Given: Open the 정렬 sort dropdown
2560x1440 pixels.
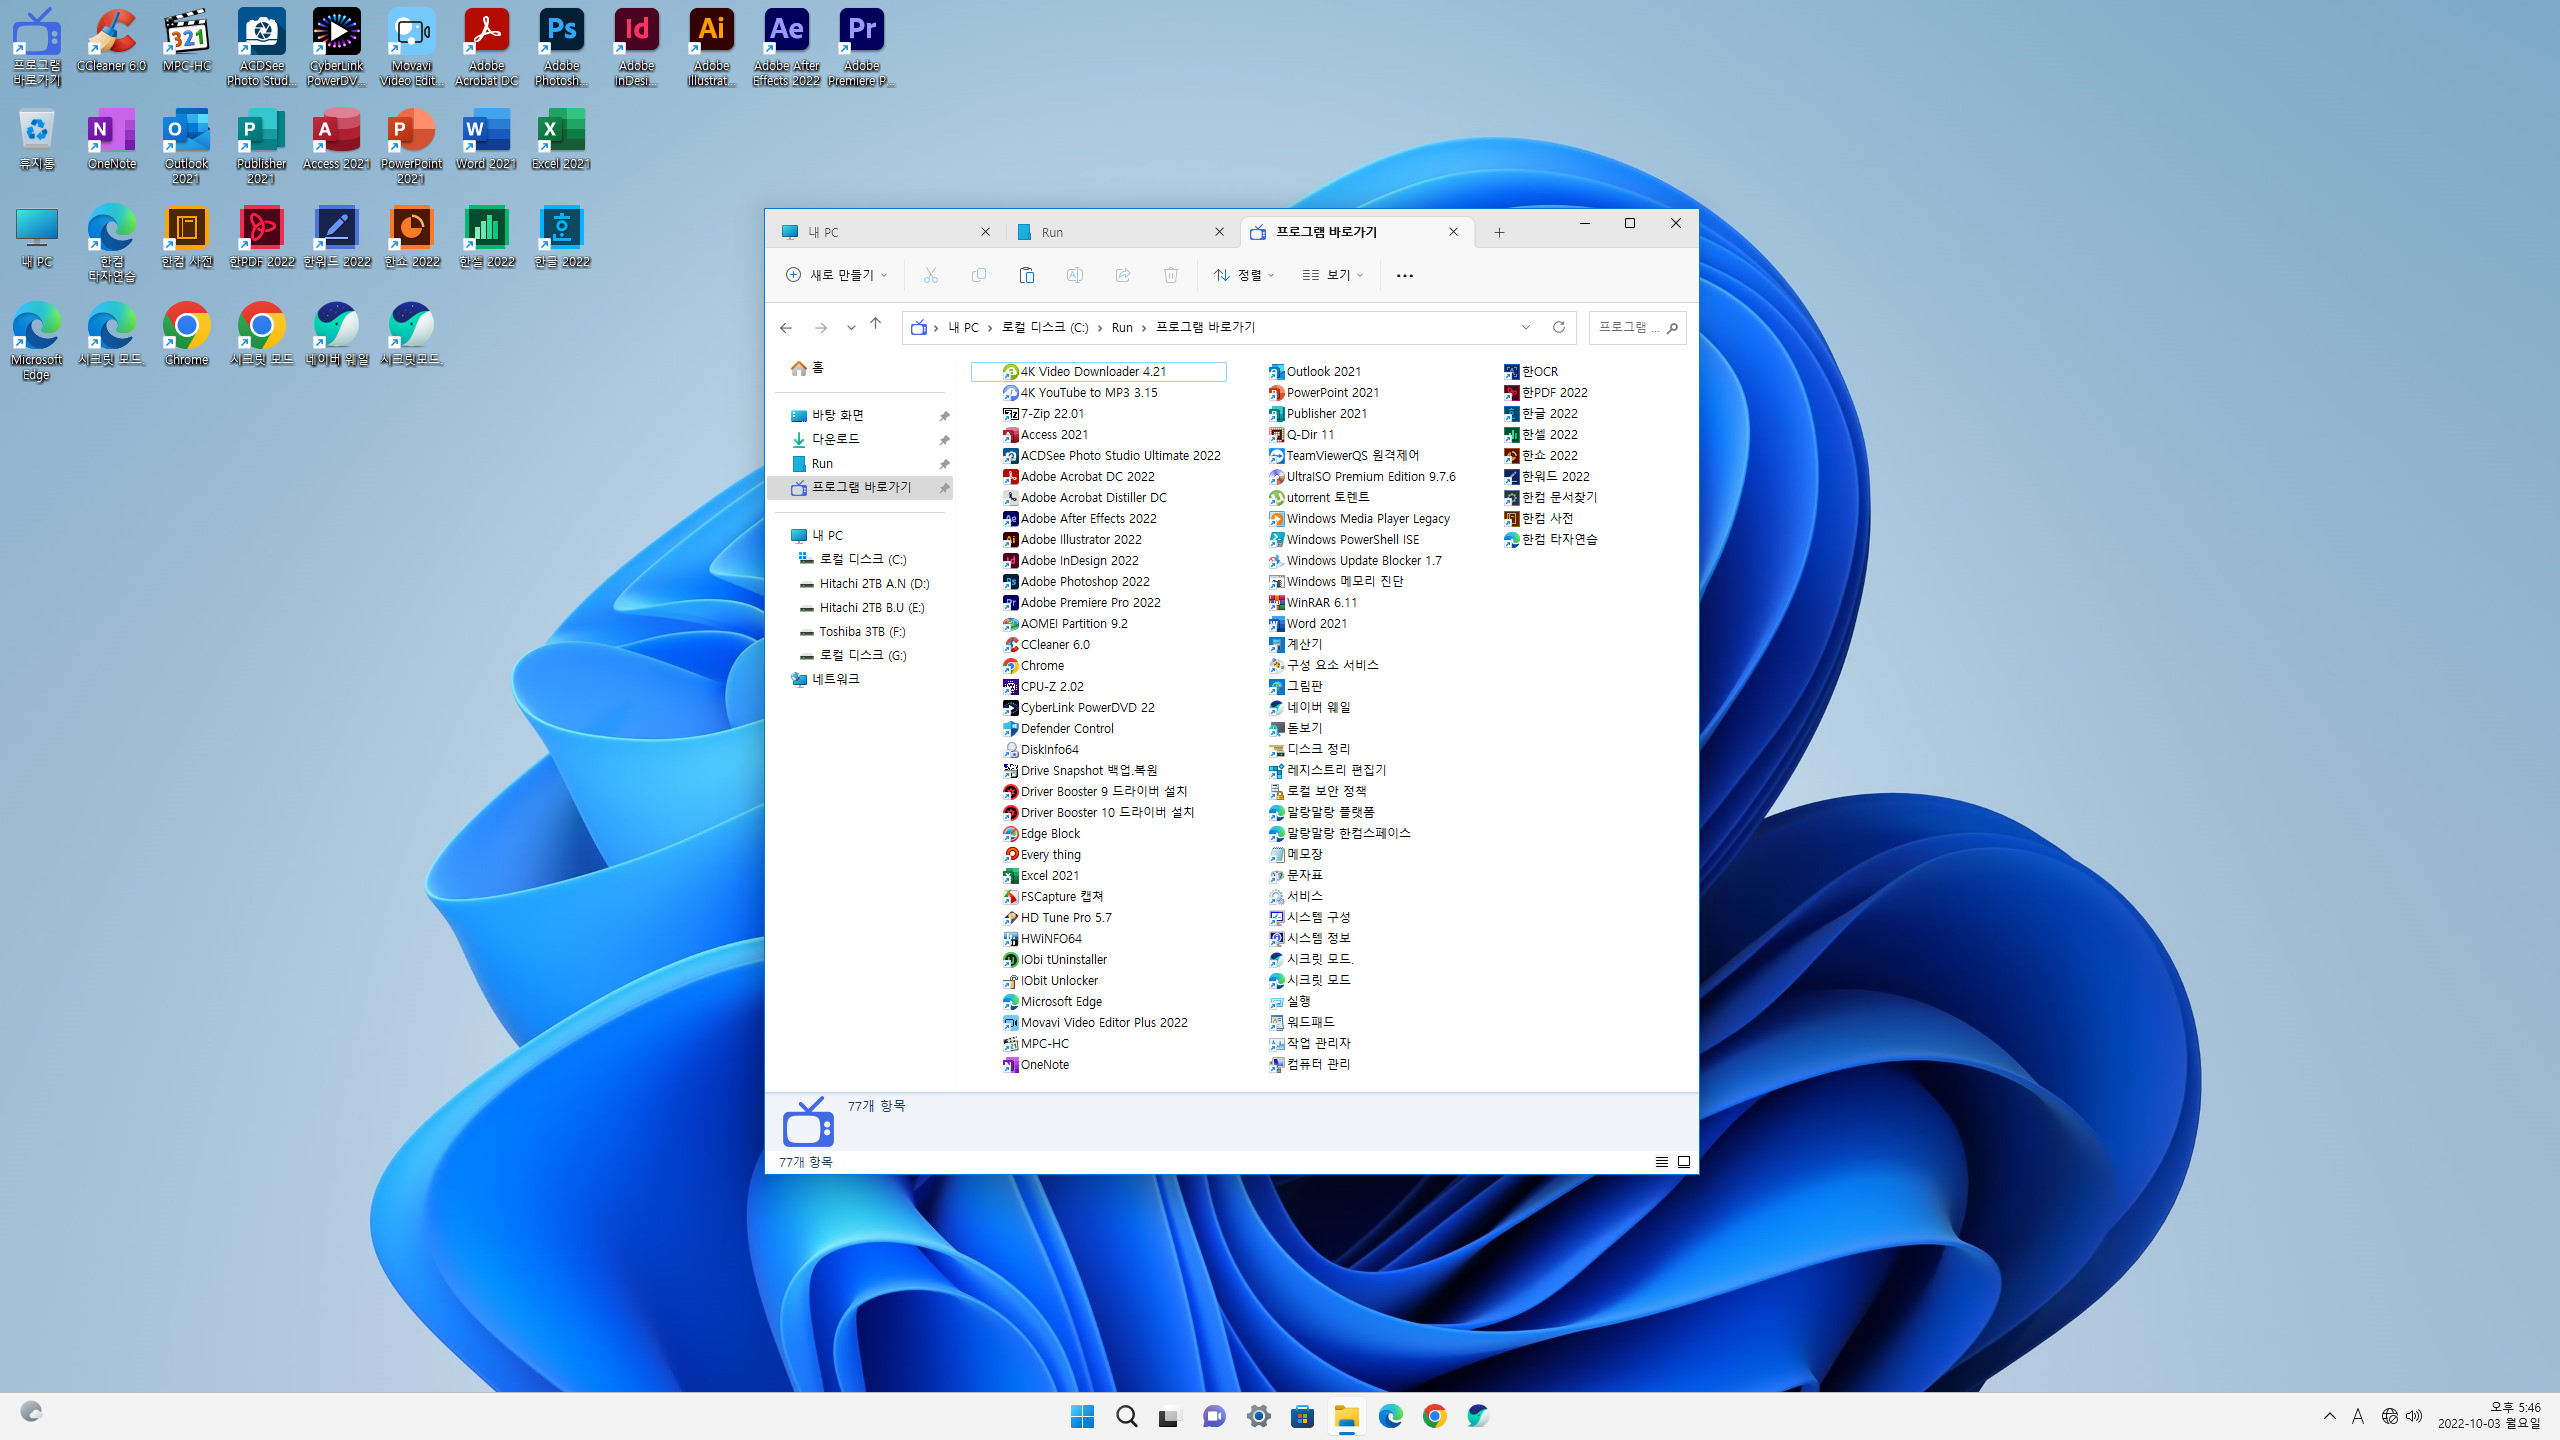Looking at the screenshot, I should [x=1243, y=275].
